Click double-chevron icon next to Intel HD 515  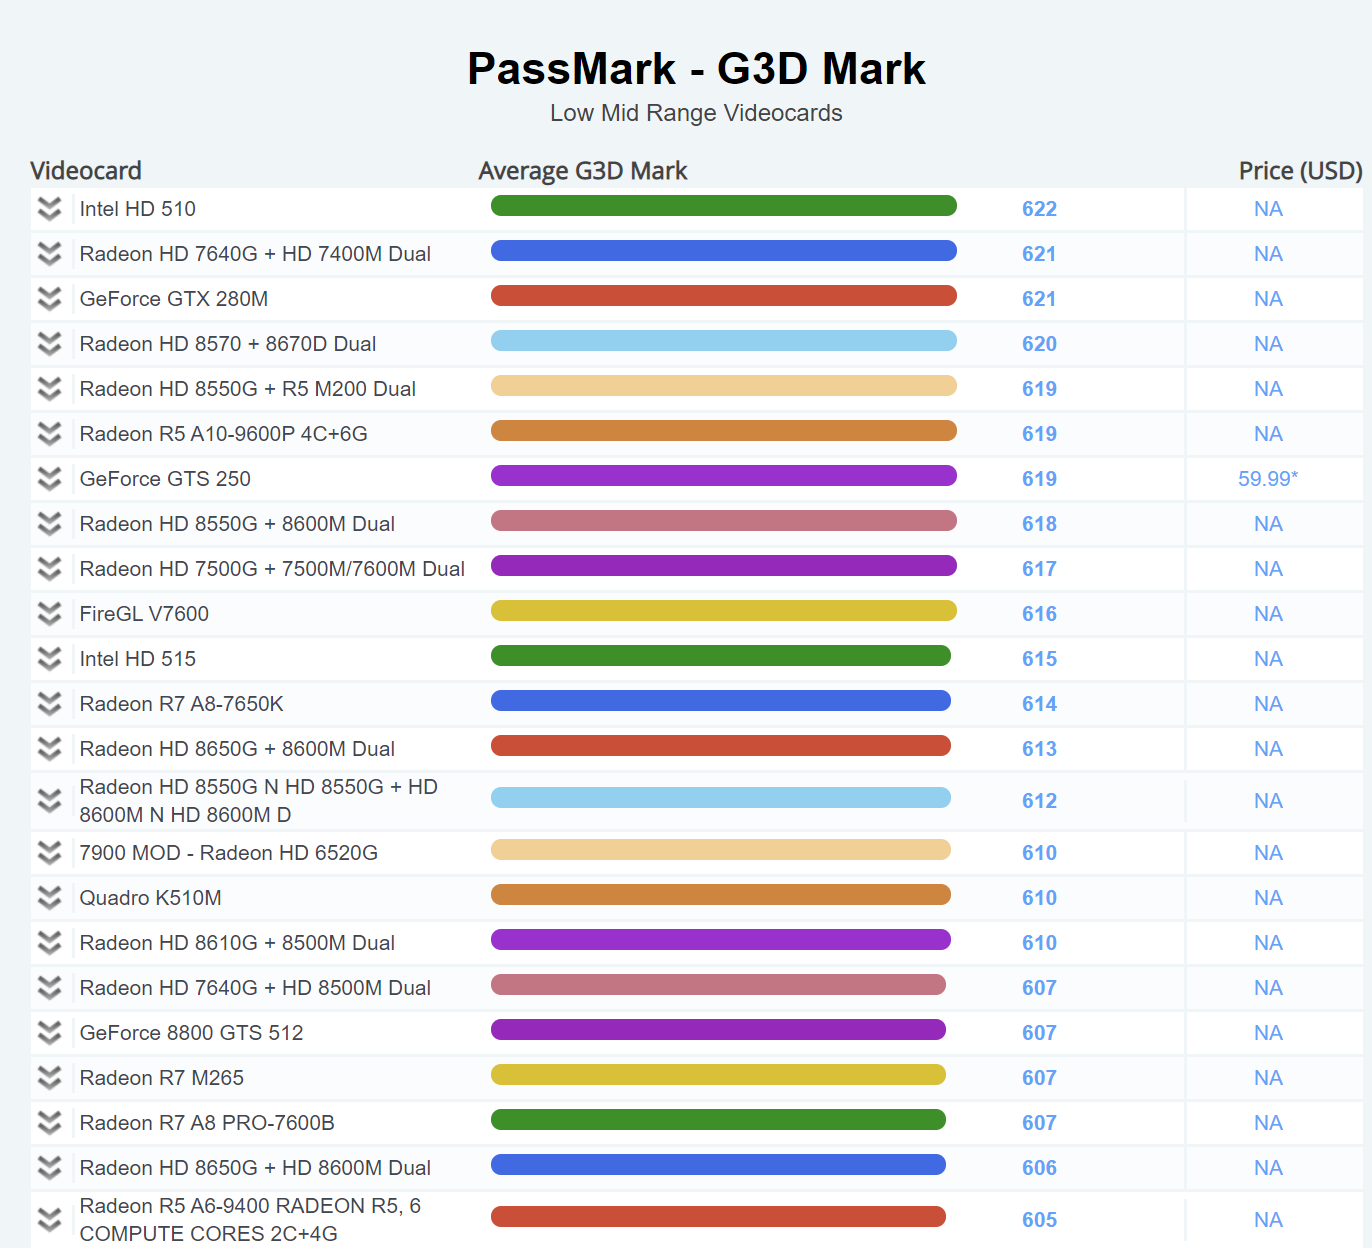(49, 659)
